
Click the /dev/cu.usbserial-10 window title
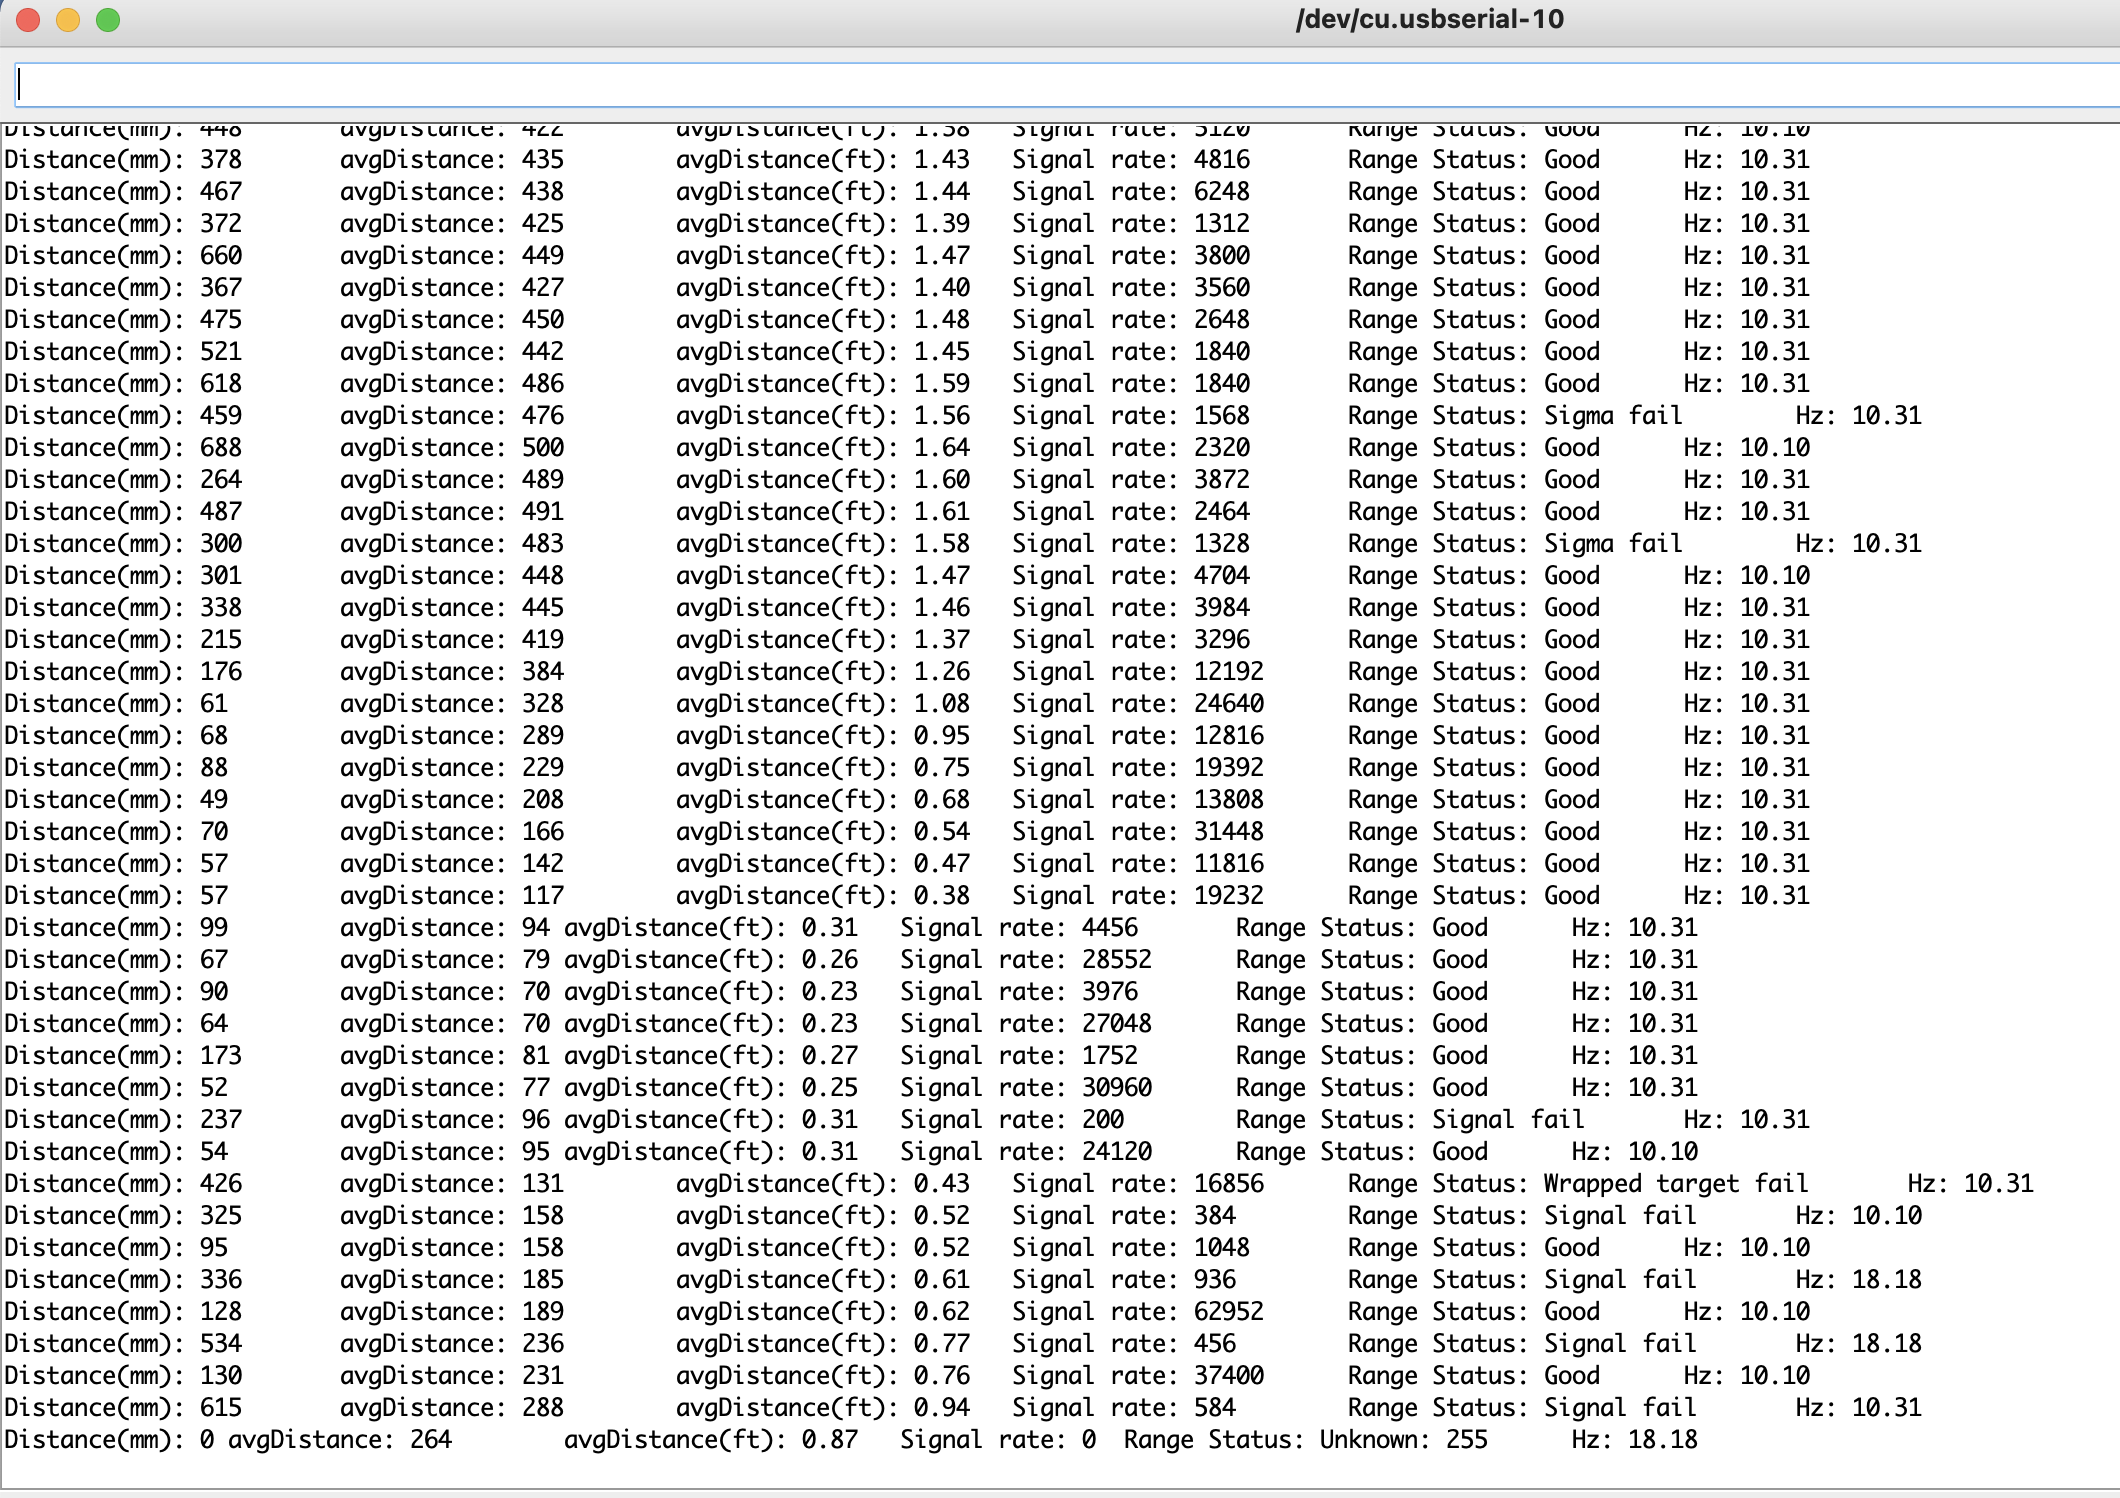tap(1429, 19)
